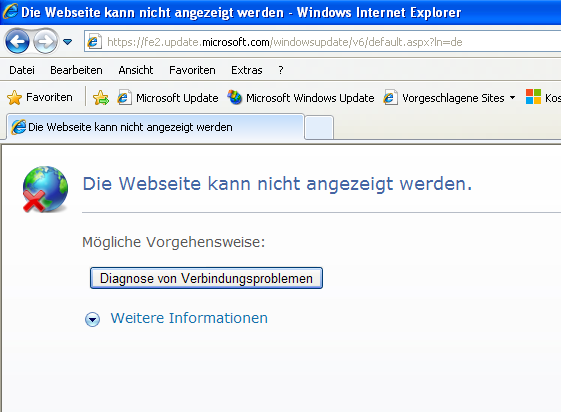
Task: Click the Diagnose von Verbindungsproblemen button
Action: pos(206,278)
